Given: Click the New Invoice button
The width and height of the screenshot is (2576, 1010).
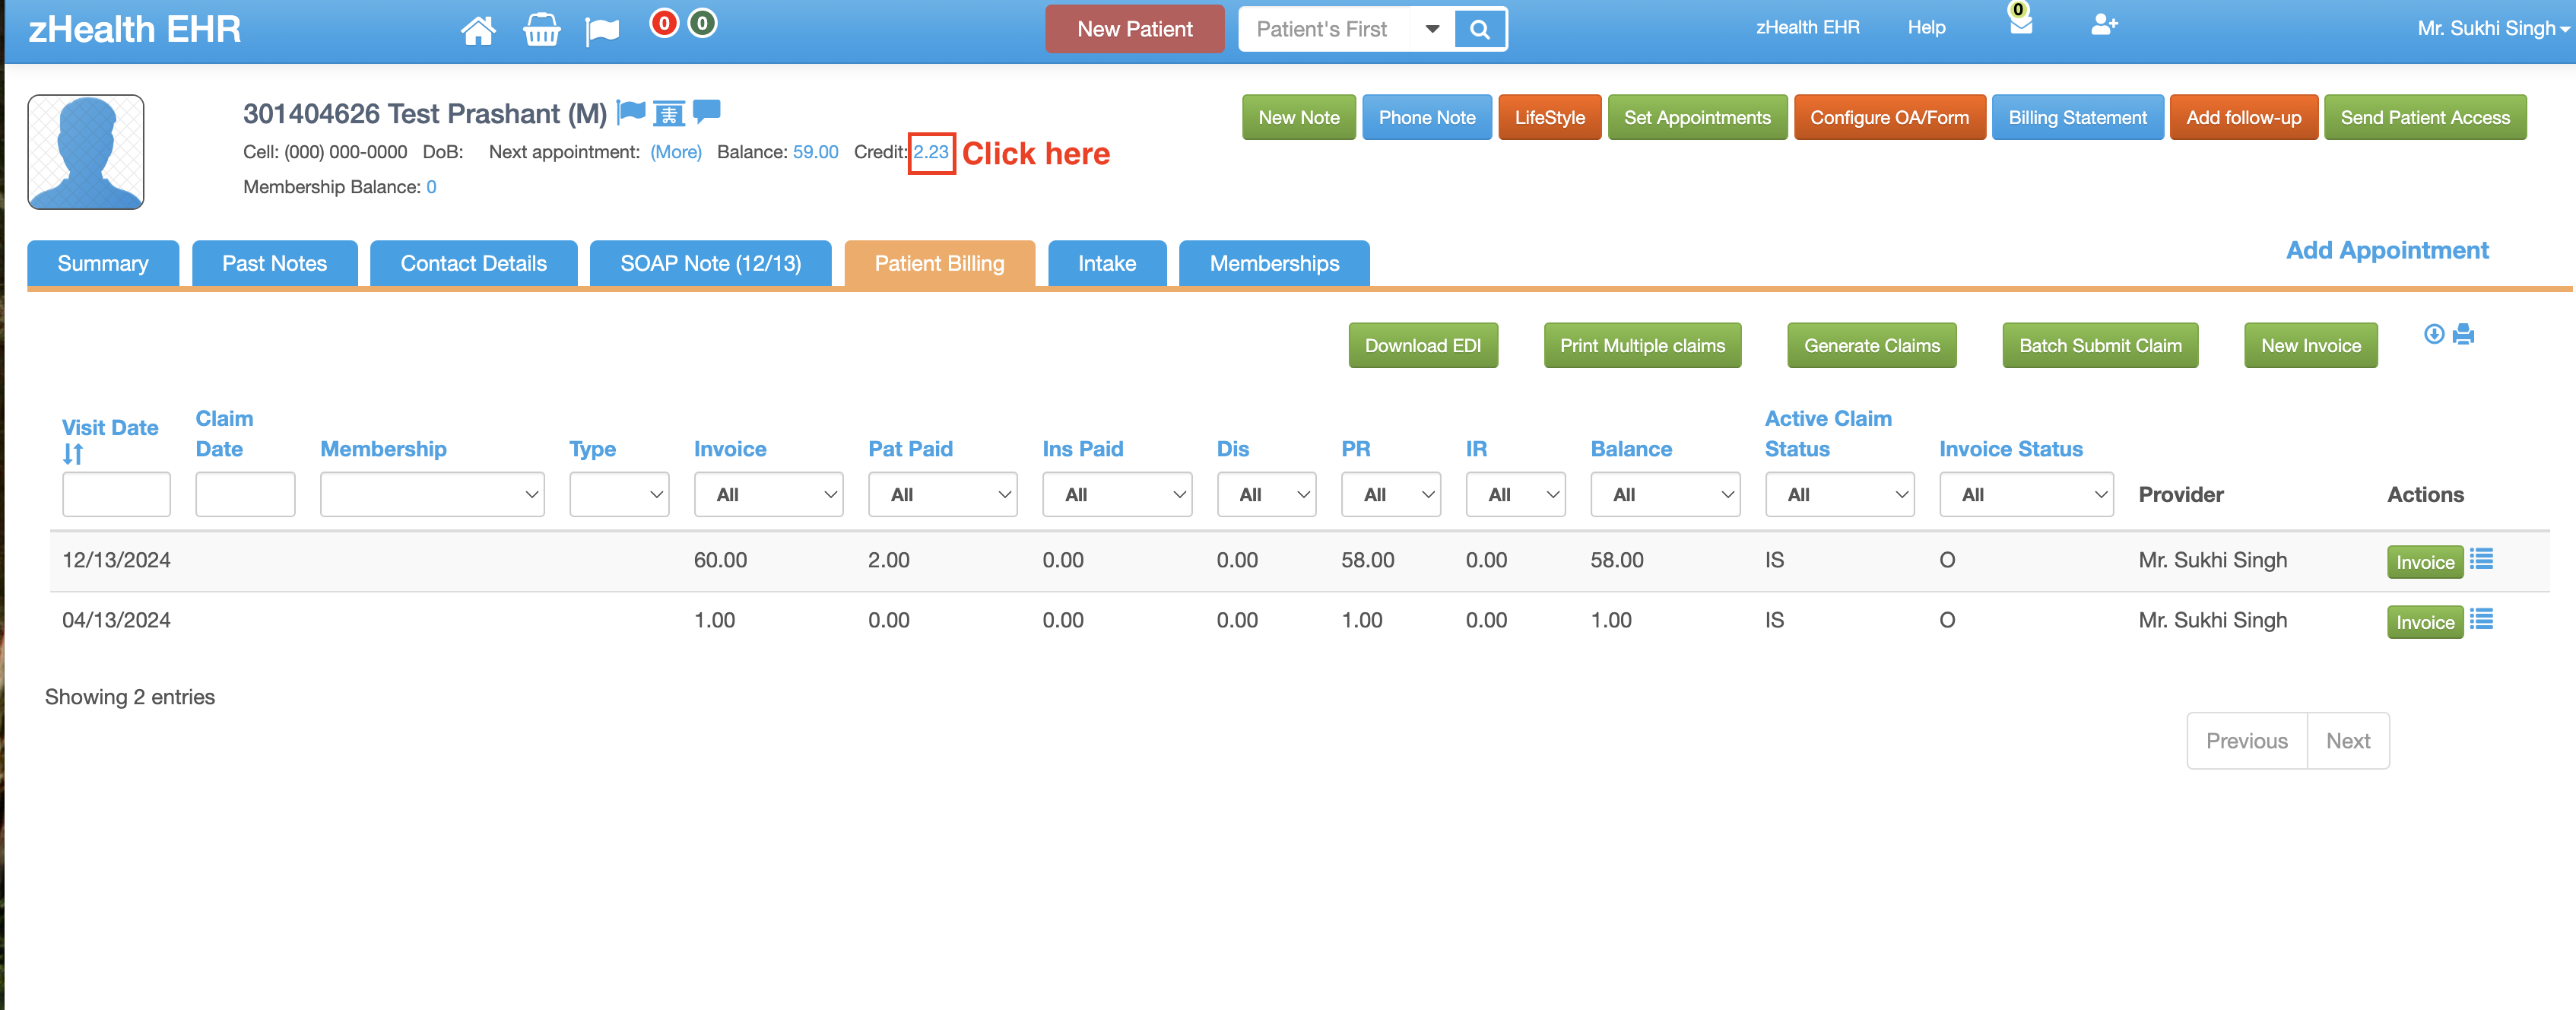Looking at the screenshot, I should (x=2311, y=345).
